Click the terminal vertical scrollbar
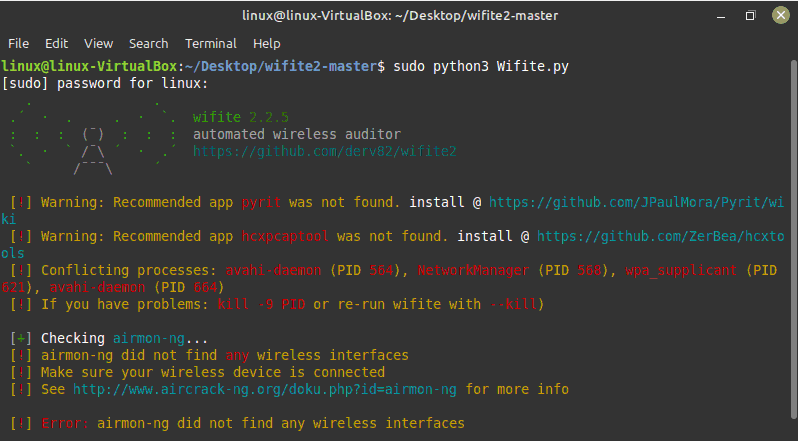Screen dimensions: 798x441 tap(794, 239)
